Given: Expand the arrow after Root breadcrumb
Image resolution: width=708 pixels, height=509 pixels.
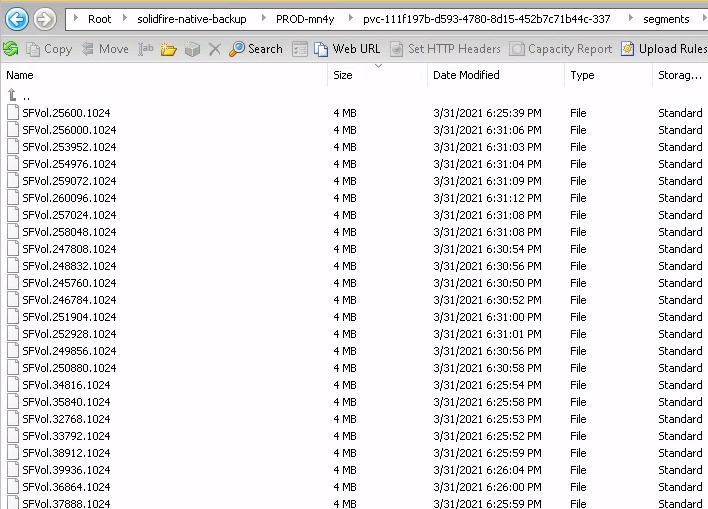Looking at the screenshot, I should [x=125, y=19].
